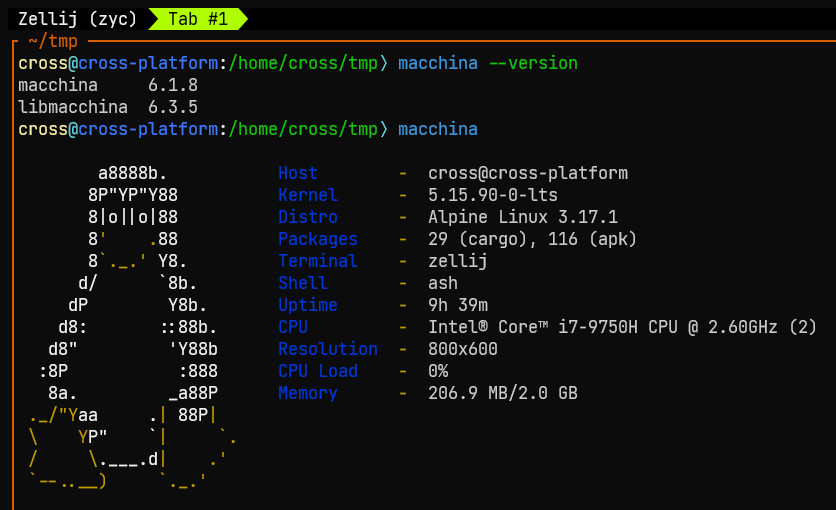Click the kernel value 5.15.90-0-lts
Screen dimensions: 836x510
(493, 195)
